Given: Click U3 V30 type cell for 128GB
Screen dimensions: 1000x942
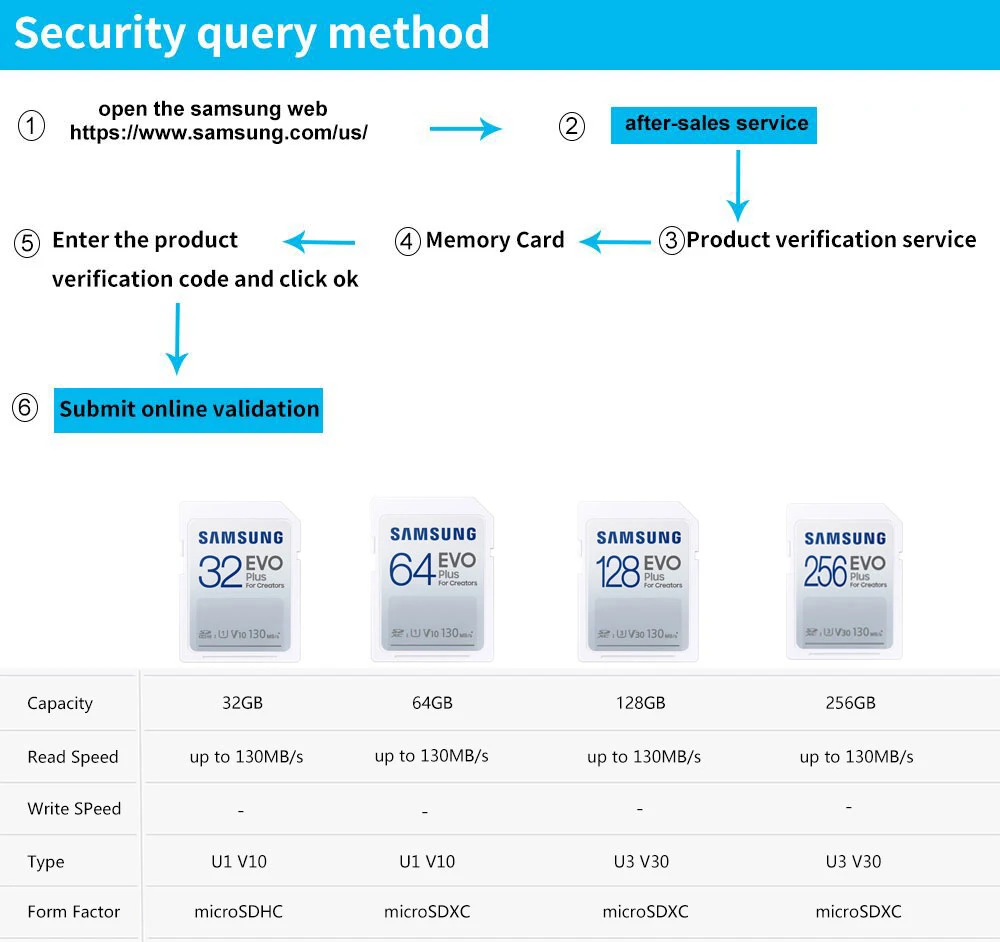Looking at the screenshot, I should tap(642, 862).
